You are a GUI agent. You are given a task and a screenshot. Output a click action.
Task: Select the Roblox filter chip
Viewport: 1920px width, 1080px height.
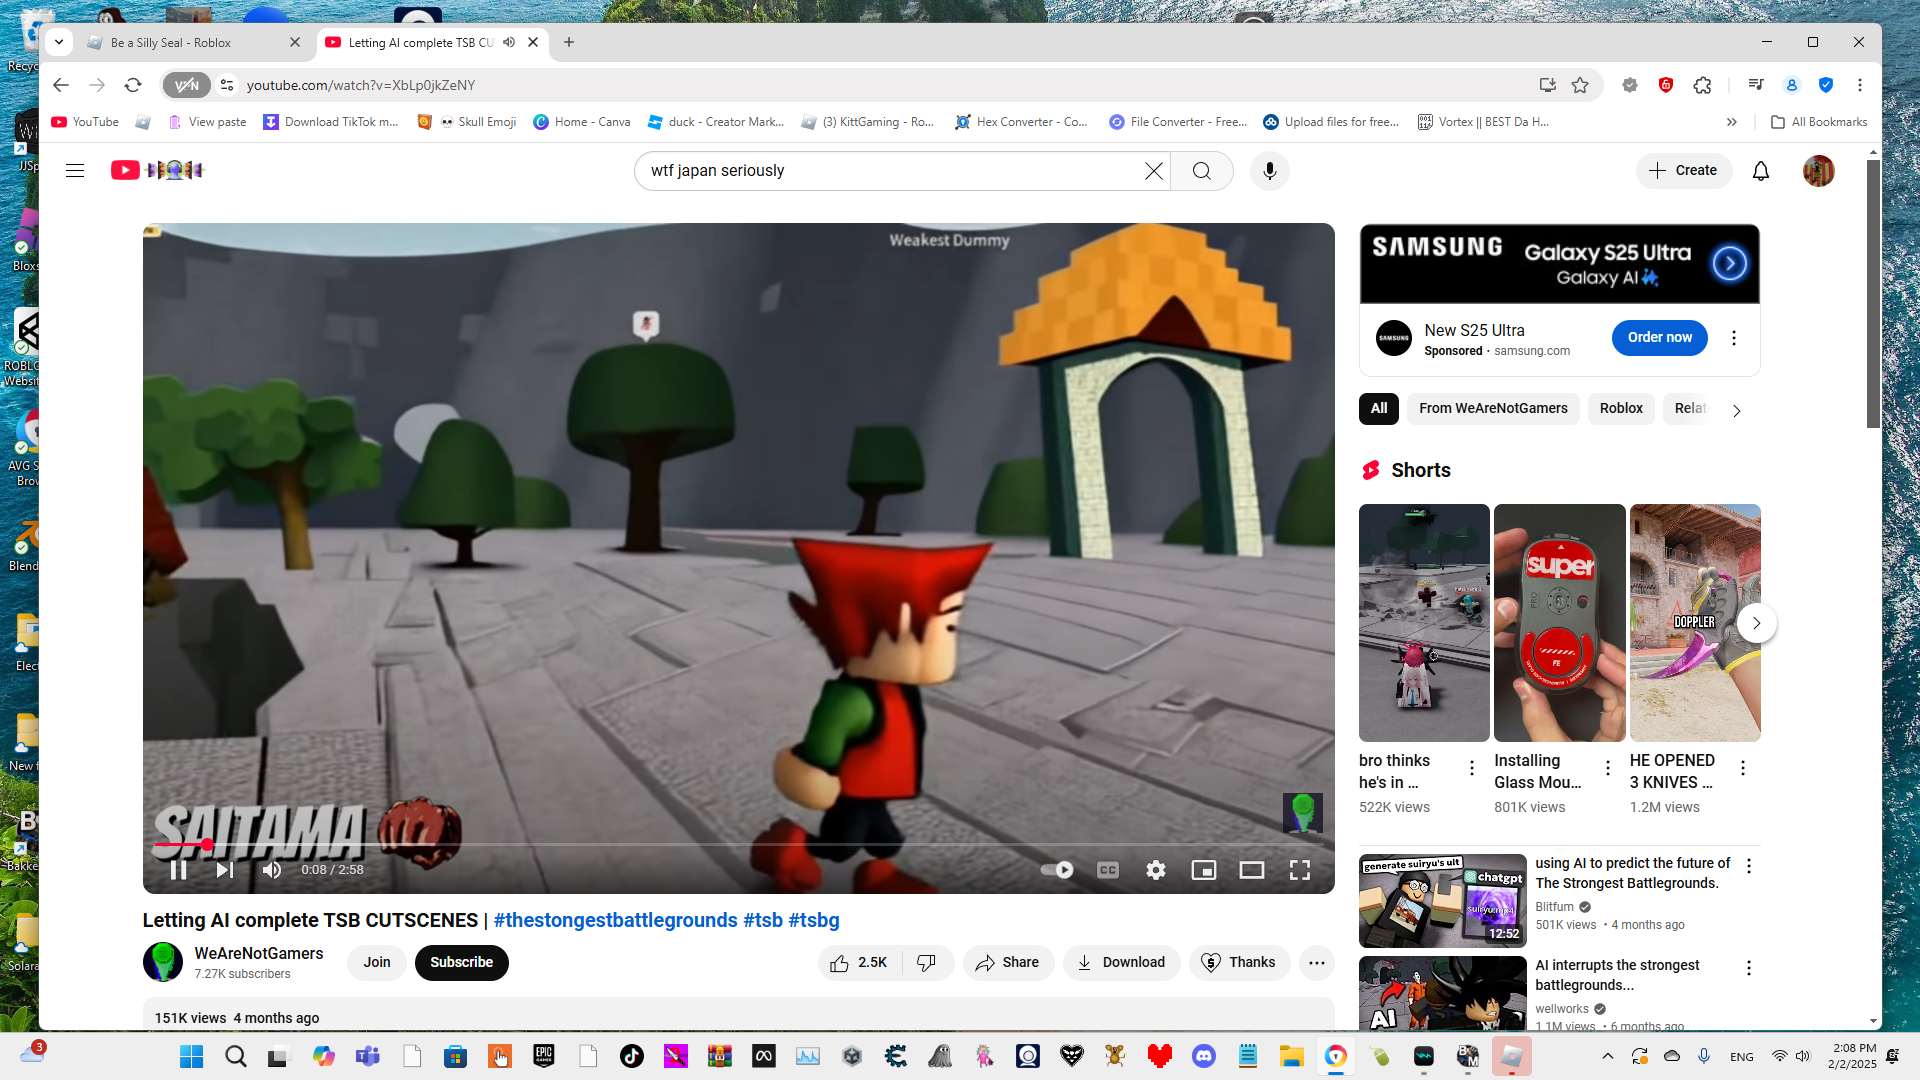click(x=1620, y=408)
